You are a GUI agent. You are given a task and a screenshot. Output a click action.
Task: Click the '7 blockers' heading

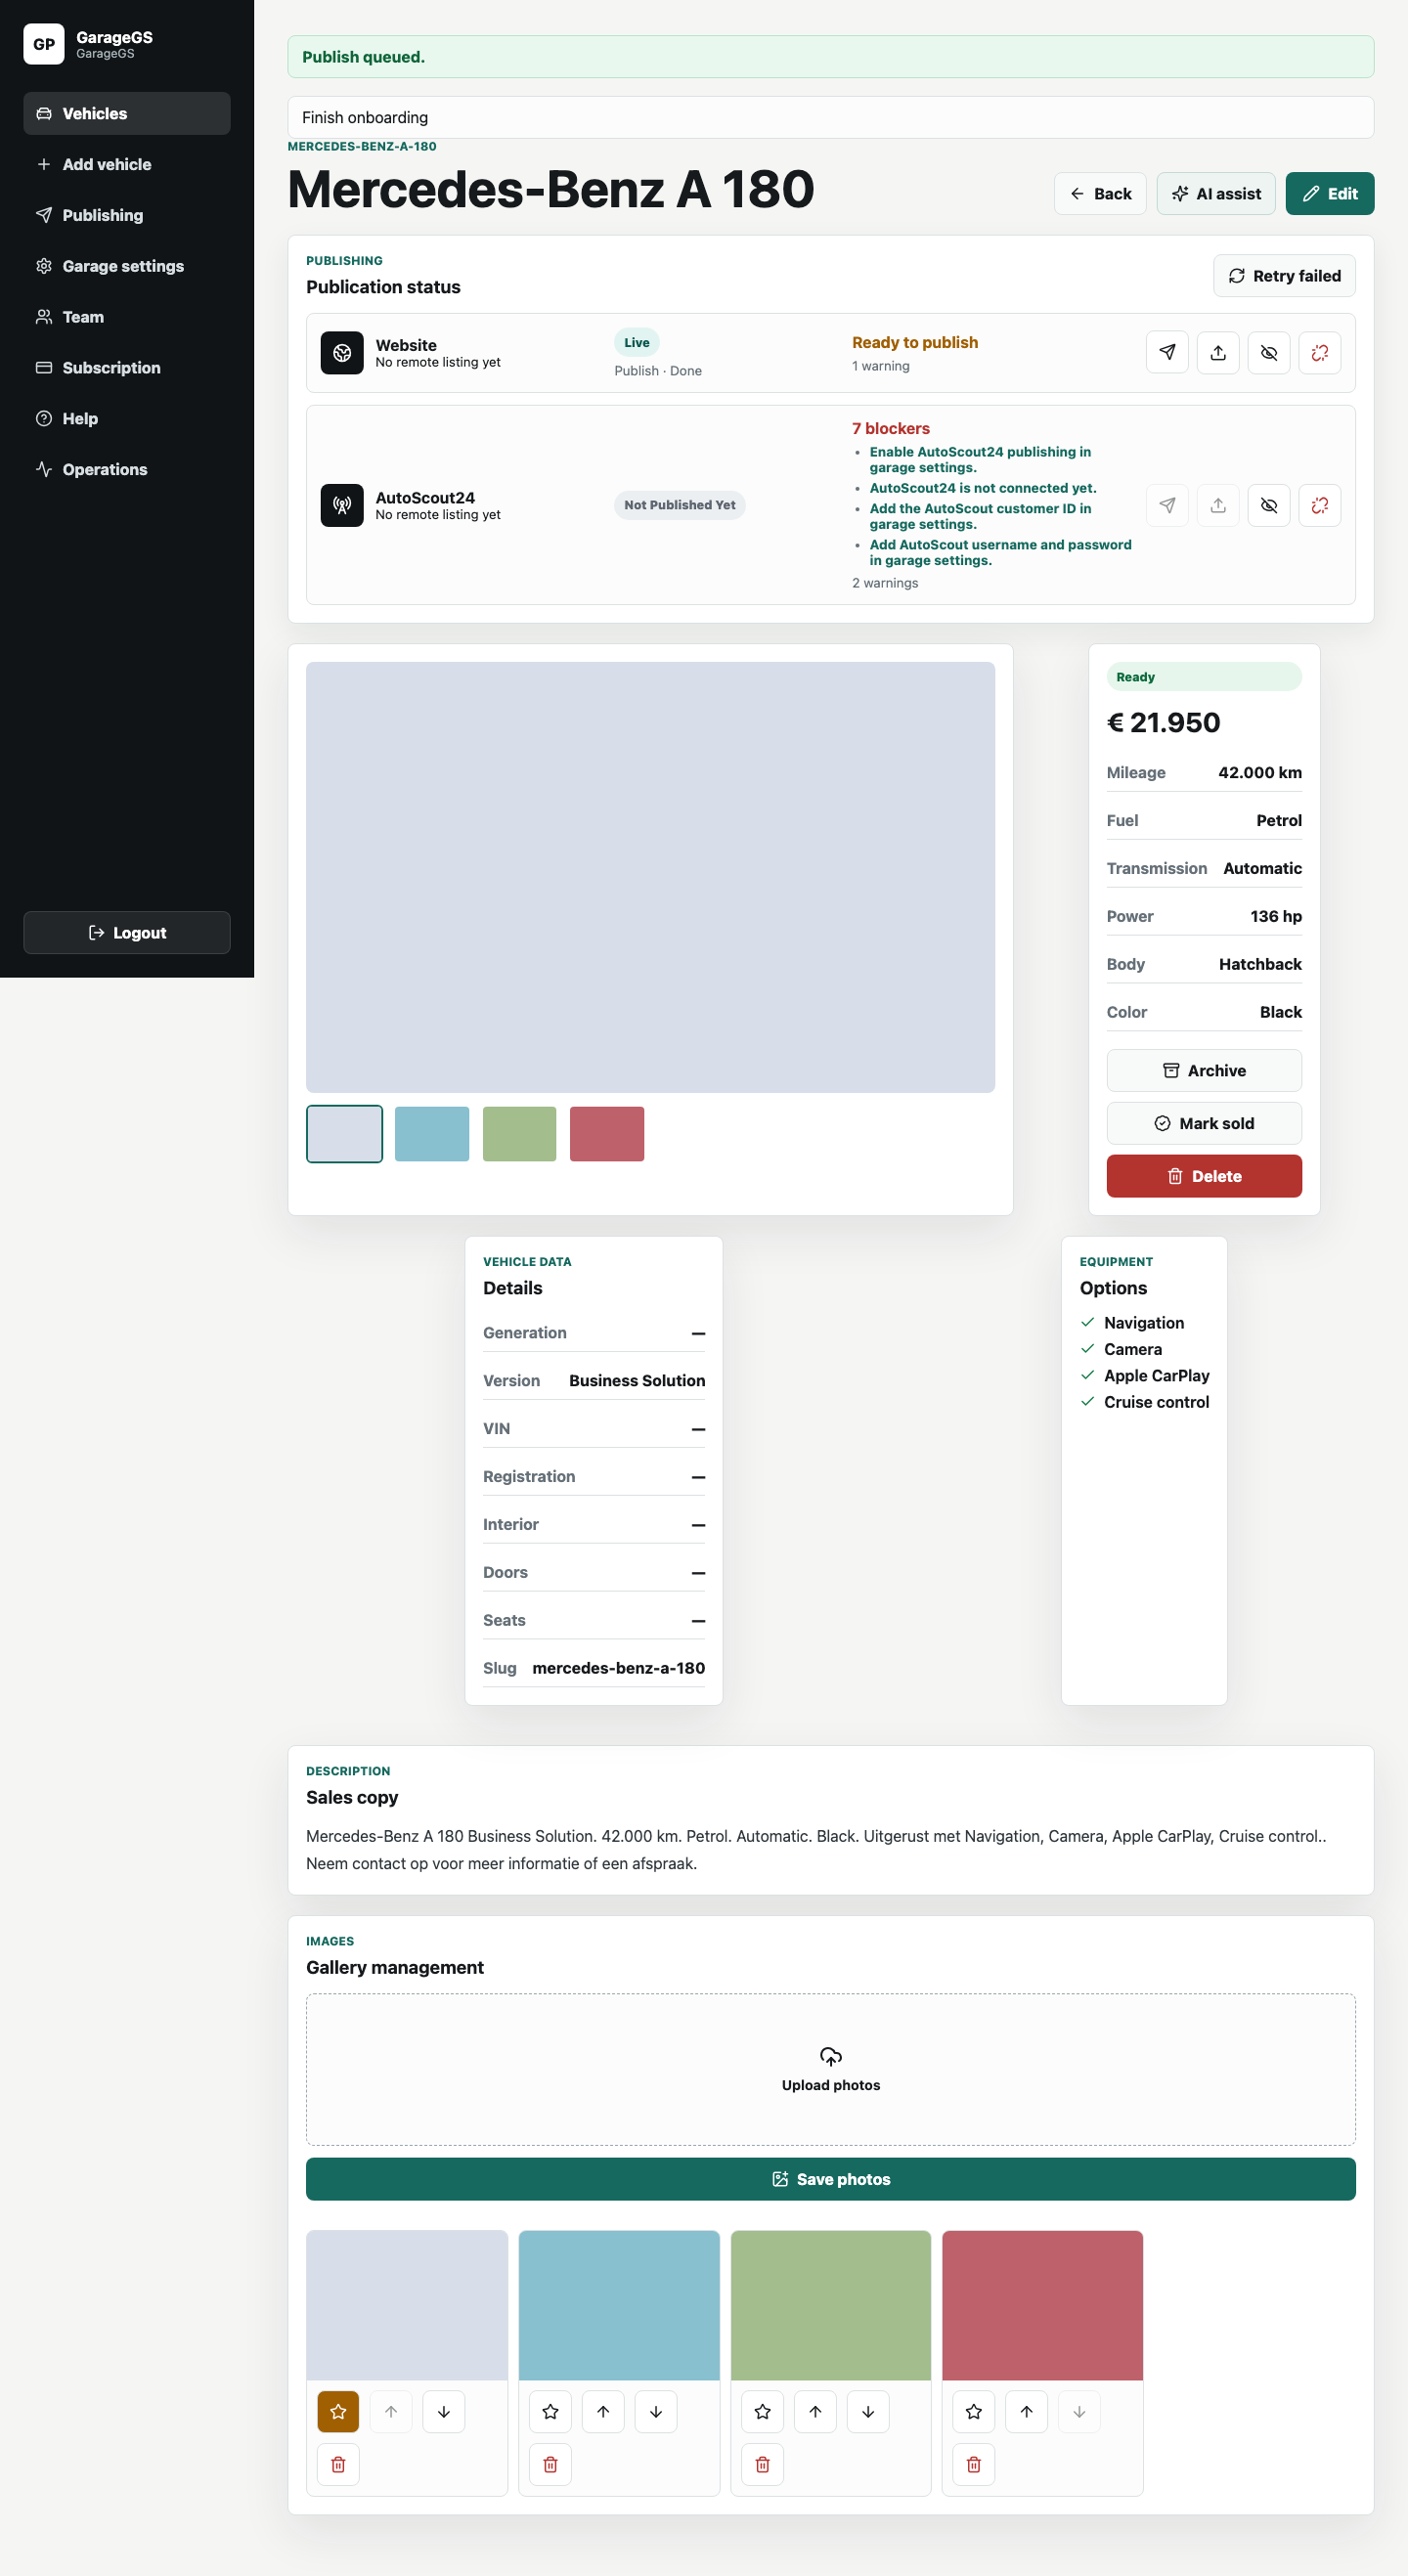click(x=891, y=428)
